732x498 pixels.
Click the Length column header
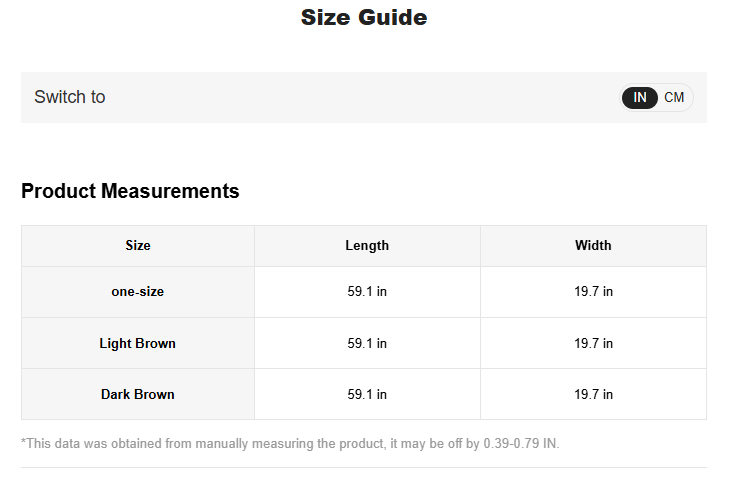[367, 245]
